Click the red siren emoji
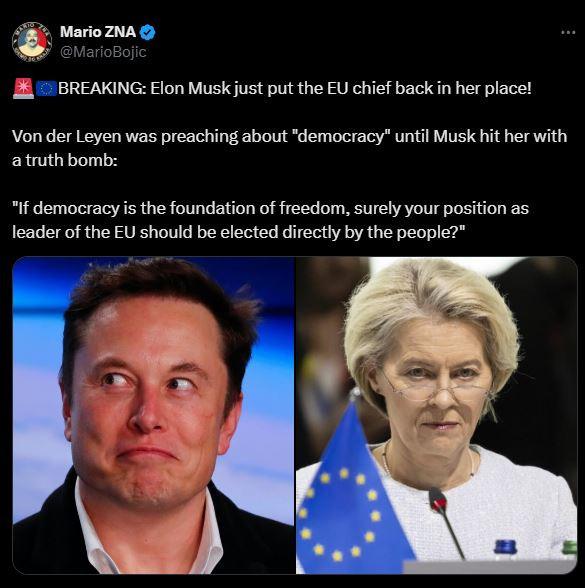The width and height of the screenshot is (585, 588). [23, 88]
